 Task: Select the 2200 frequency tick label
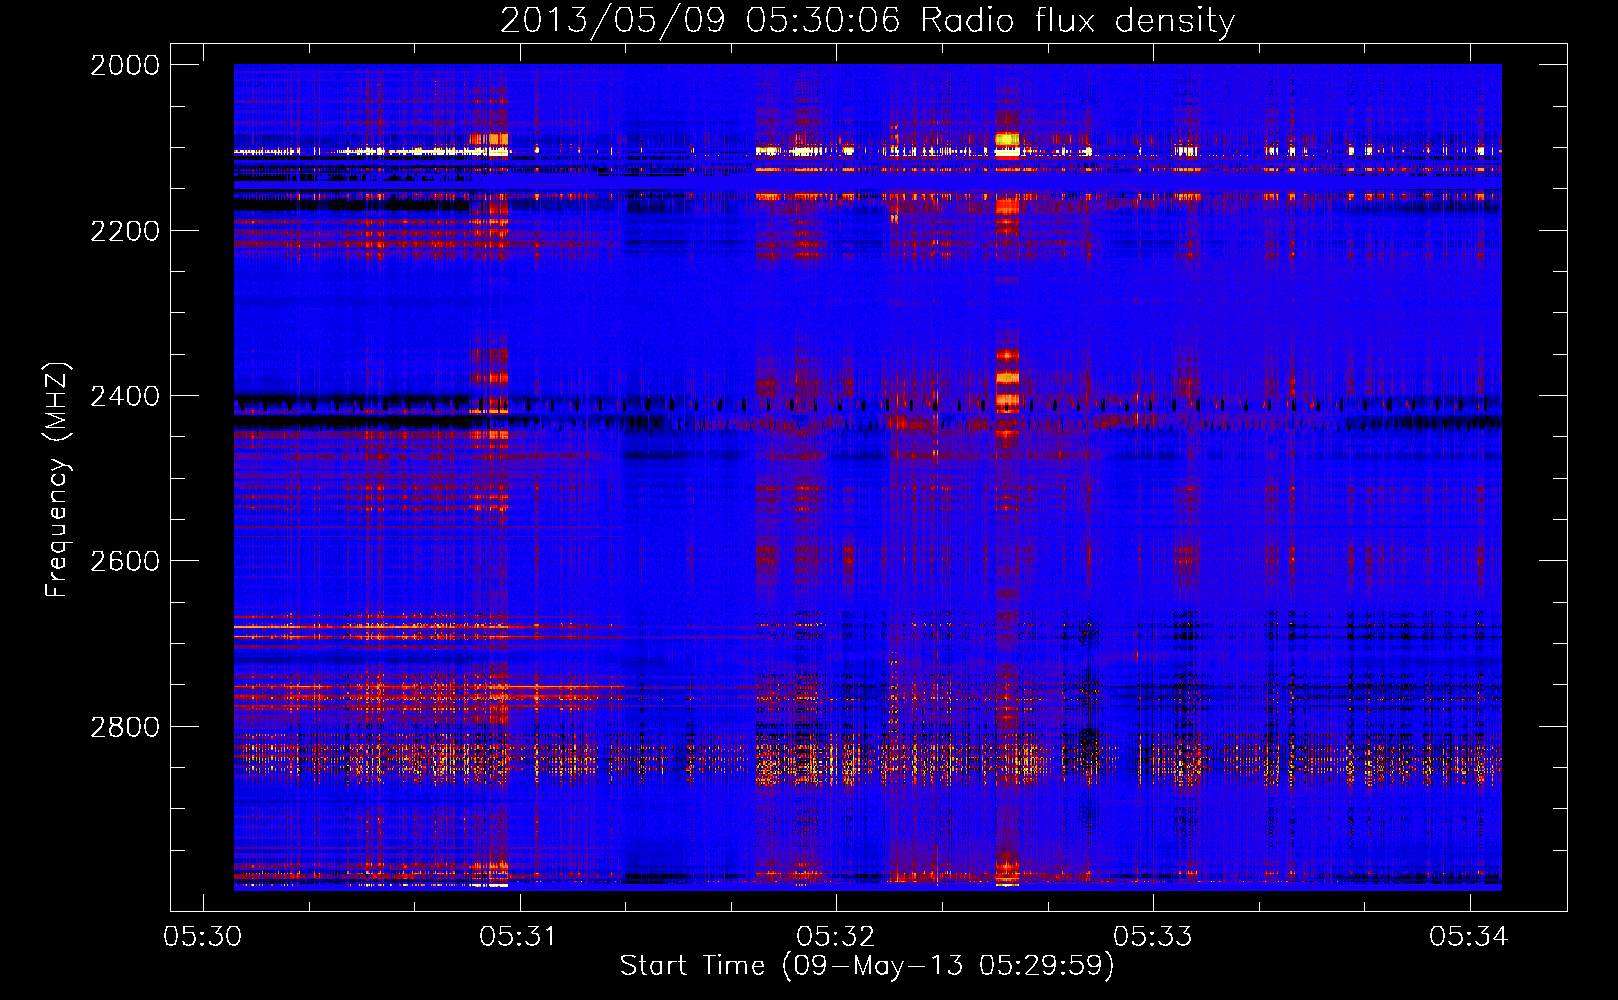point(125,231)
